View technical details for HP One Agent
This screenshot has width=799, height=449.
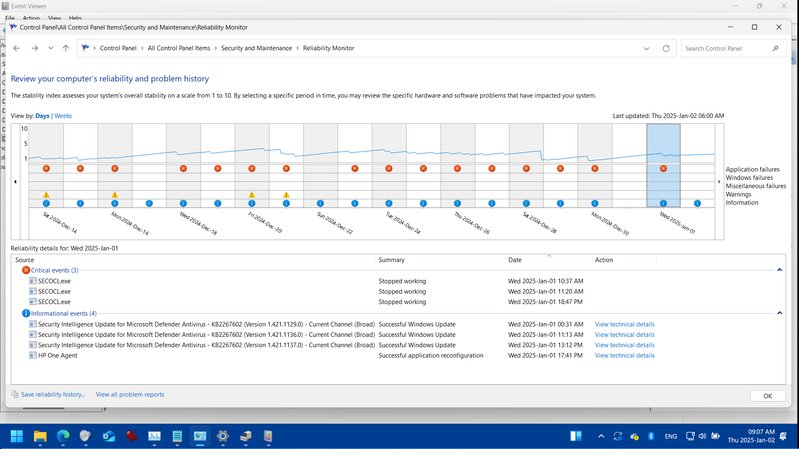[624, 355]
